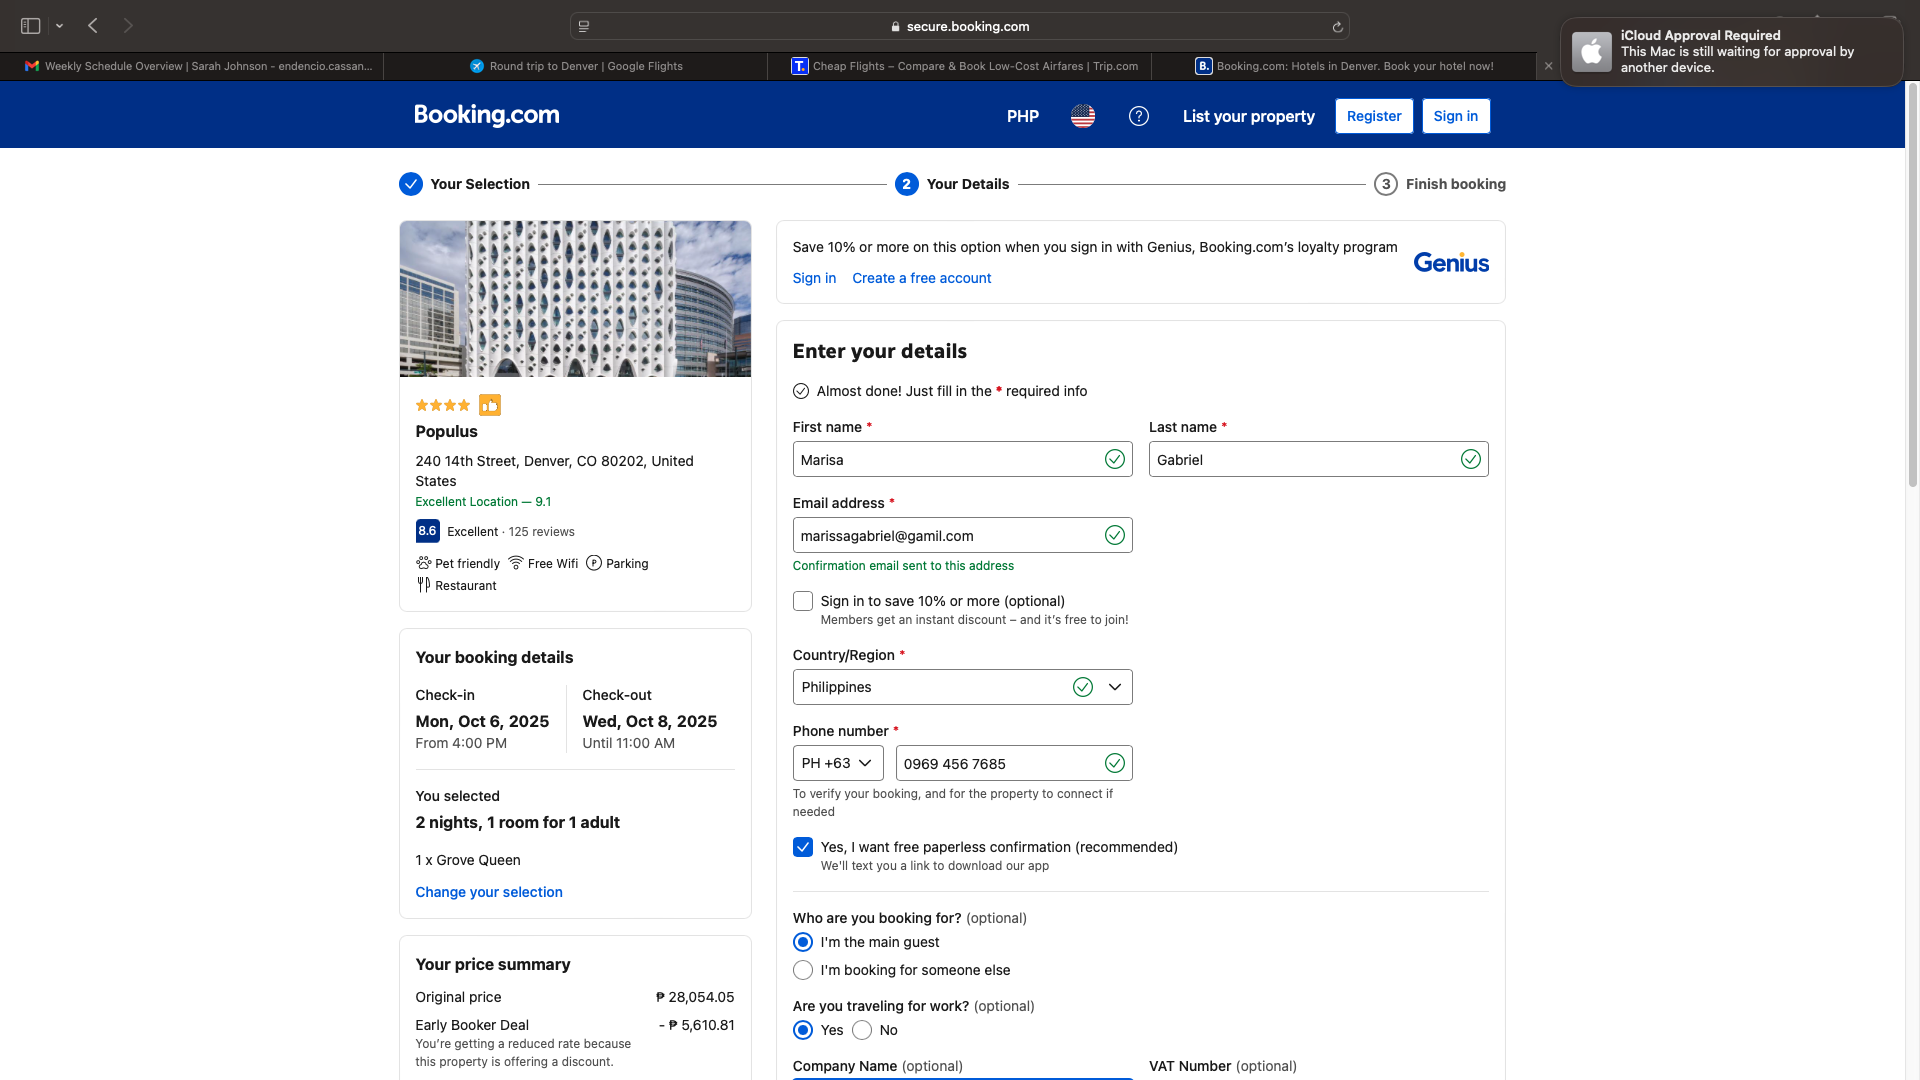Switch to the Google Flights Denver tab
The image size is (1920, 1080).
pyautogui.click(x=576, y=66)
